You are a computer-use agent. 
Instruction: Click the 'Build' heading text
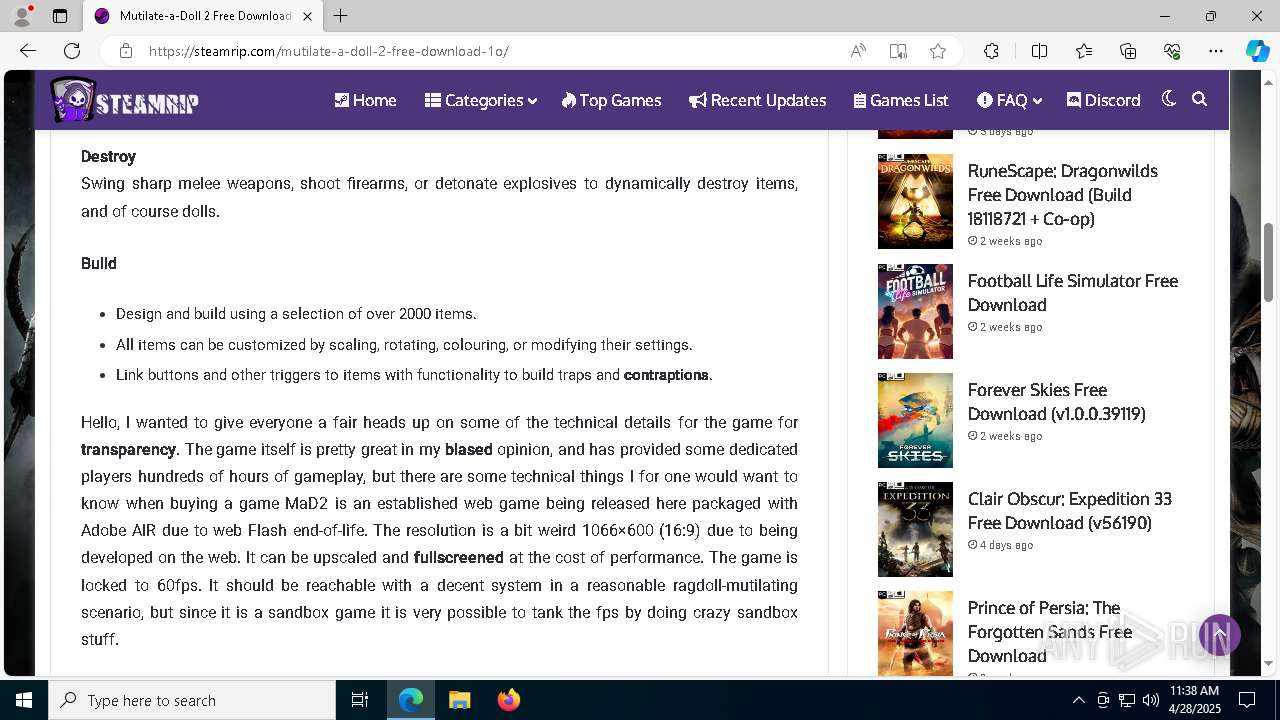click(99, 263)
